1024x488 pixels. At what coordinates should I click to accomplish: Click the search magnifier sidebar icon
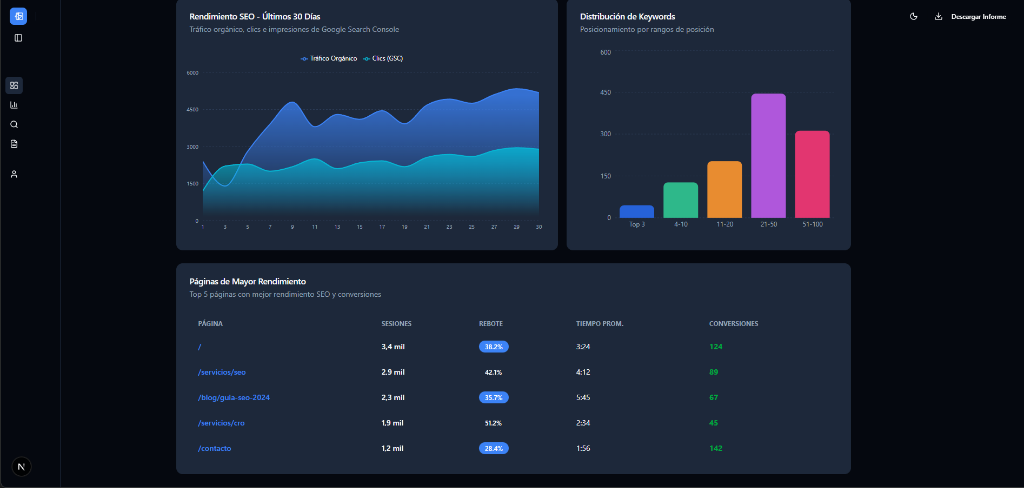(x=14, y=124)
